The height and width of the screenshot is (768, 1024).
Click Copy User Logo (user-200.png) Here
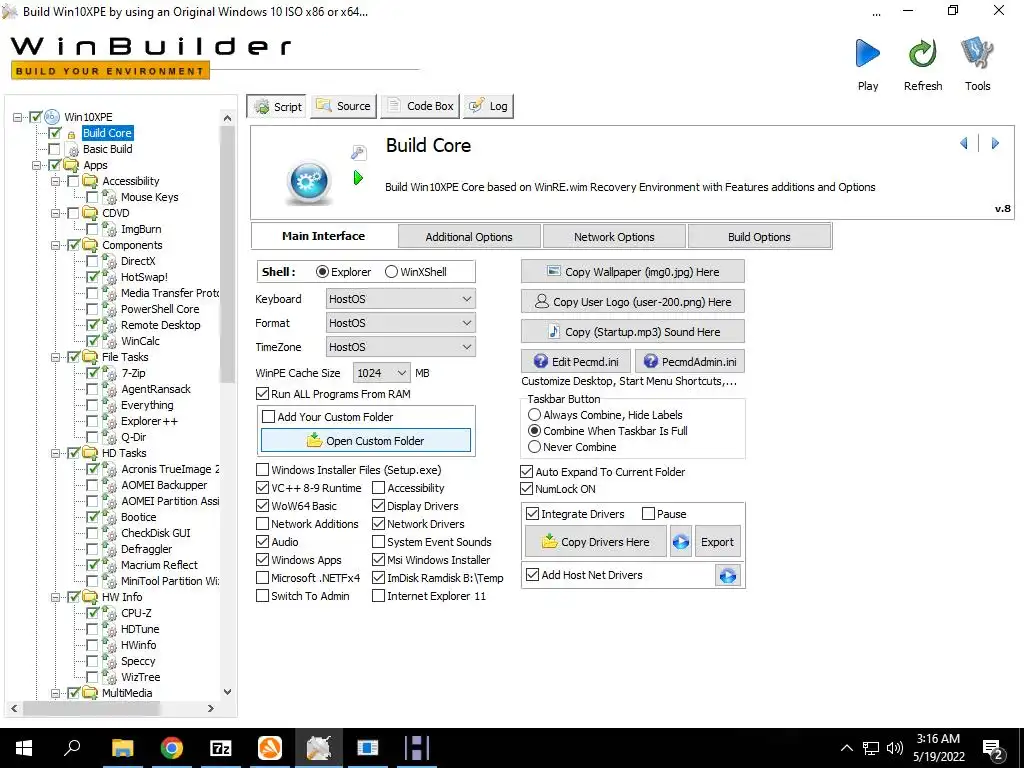coord(632,302)
